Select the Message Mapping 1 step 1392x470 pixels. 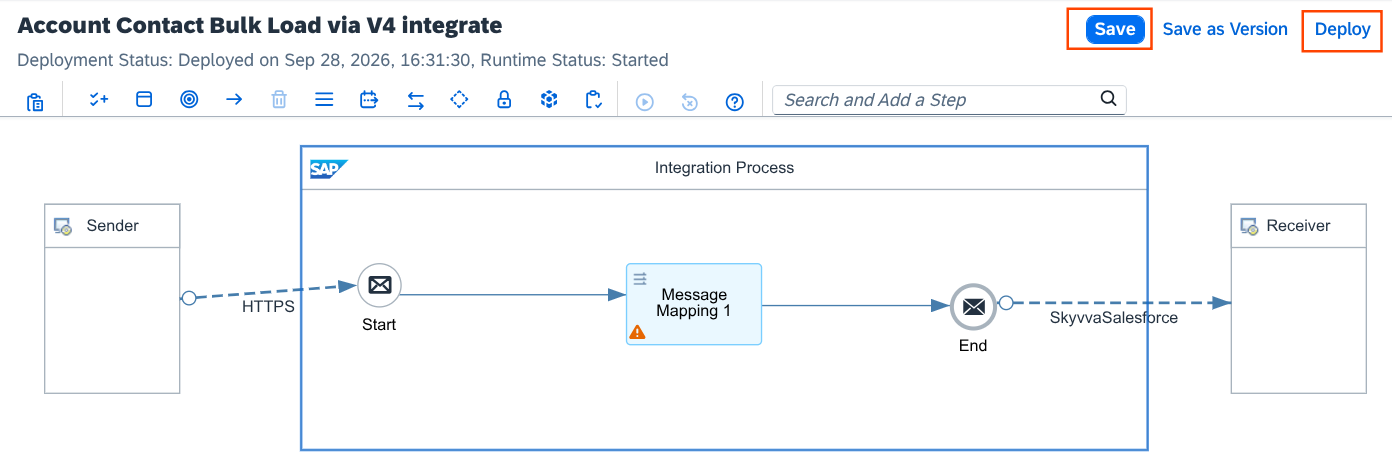pos(694,304)
